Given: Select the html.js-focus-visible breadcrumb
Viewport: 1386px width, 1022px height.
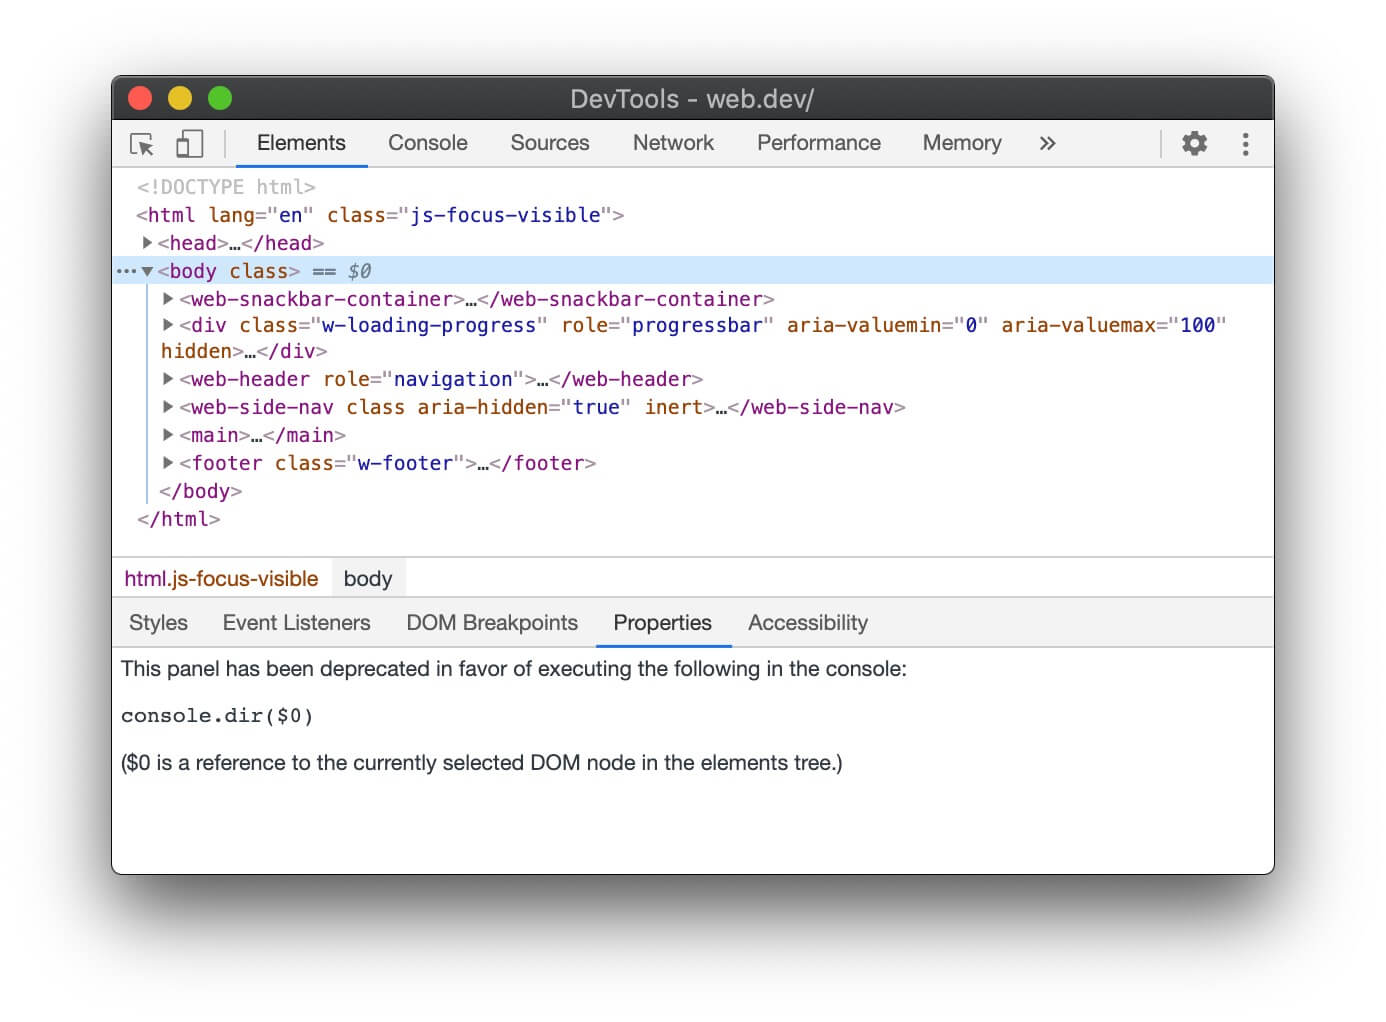Looking at the screenshot, I should pos(221,578).
